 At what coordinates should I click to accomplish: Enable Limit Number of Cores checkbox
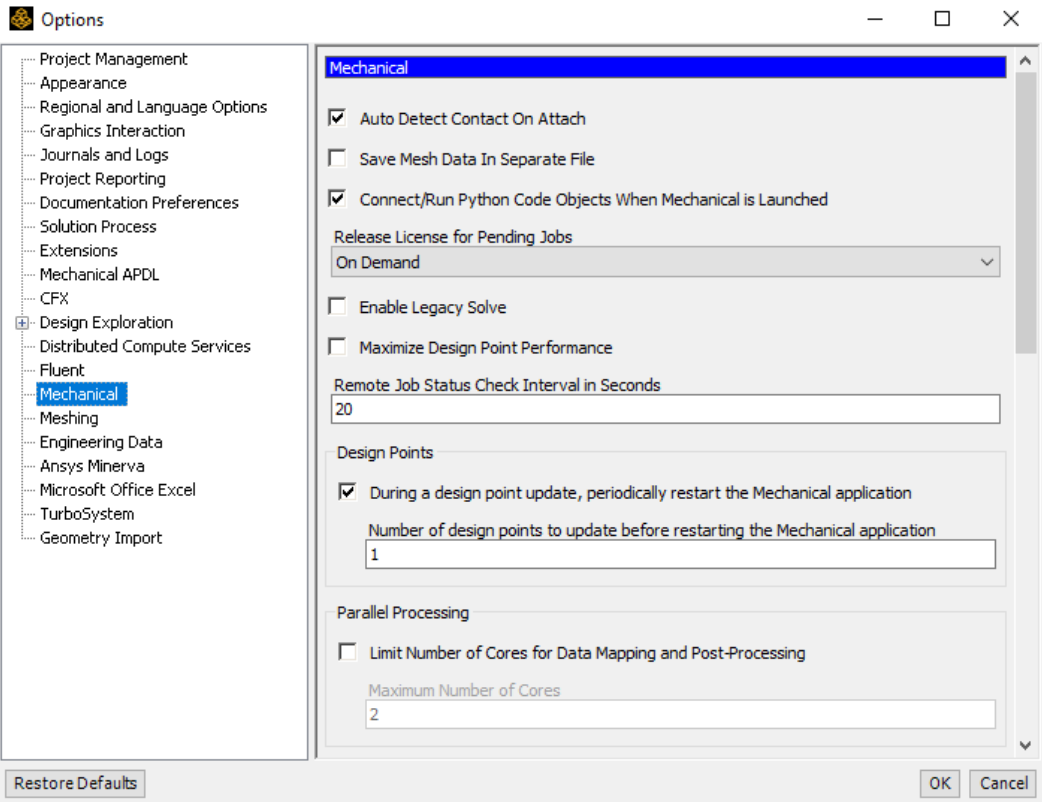pyautogui.click(x=348, y=652)
